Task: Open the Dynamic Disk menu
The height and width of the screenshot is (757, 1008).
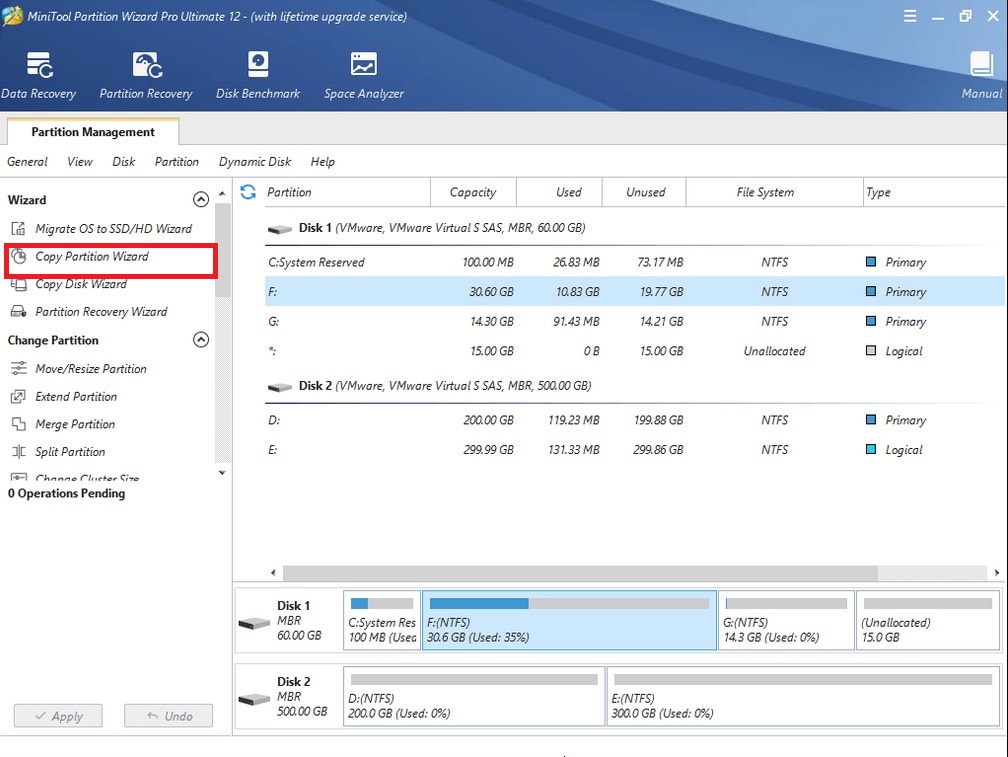Action: (x=255, y=162)
